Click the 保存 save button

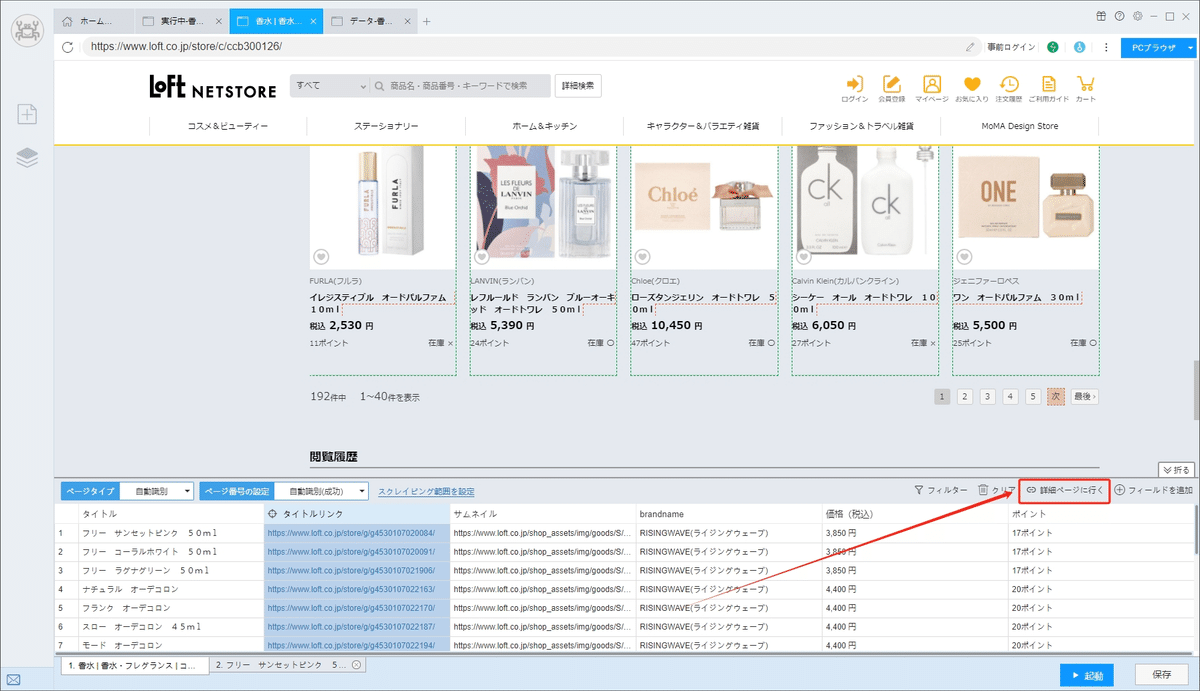1162,676
